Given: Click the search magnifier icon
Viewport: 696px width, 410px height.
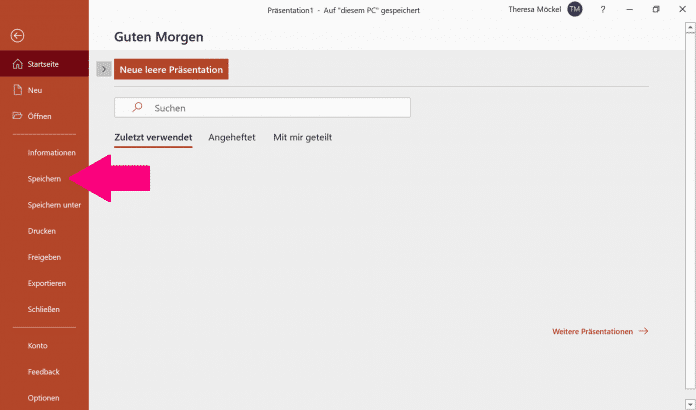Looking at the screenshot, I should point(137,108).
